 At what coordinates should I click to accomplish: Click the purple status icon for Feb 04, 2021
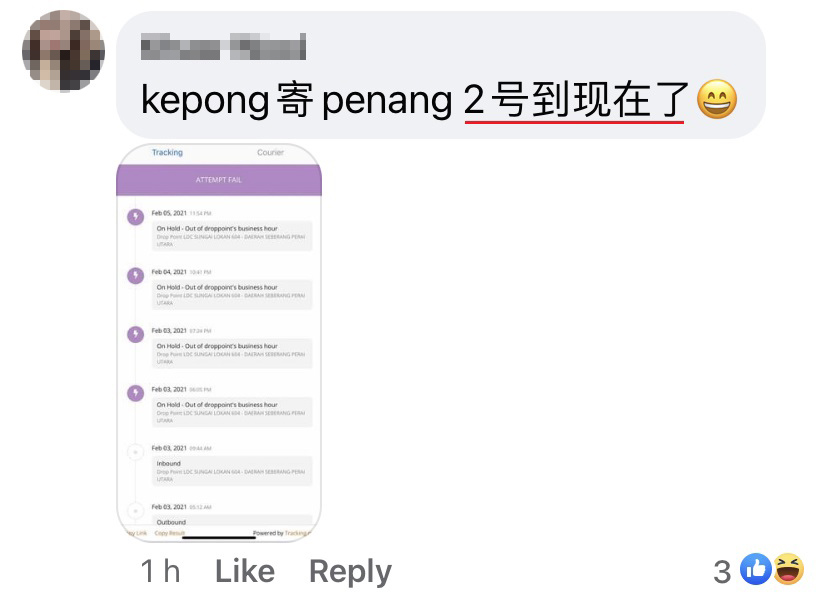[x=136, y=275]
